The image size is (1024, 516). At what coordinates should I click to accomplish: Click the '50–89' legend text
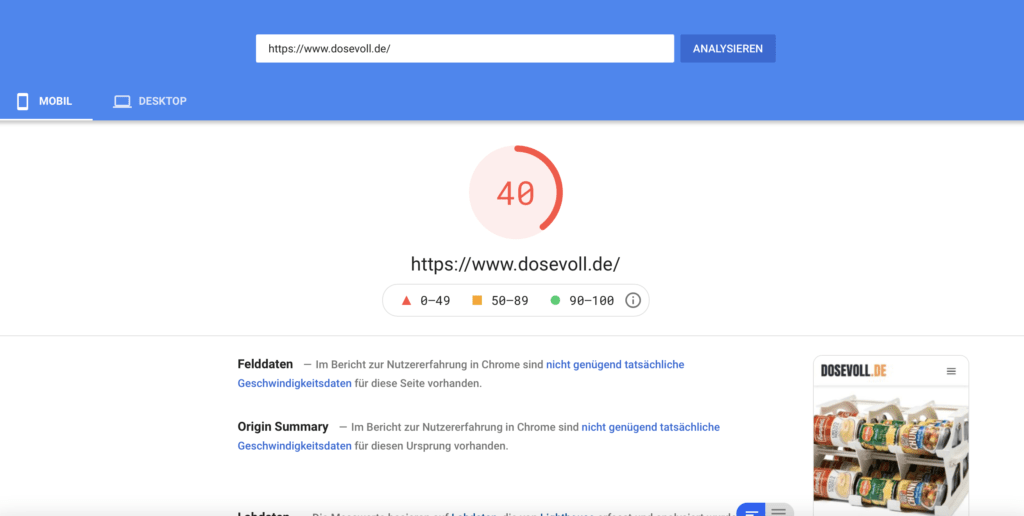(x=509, y=300)
